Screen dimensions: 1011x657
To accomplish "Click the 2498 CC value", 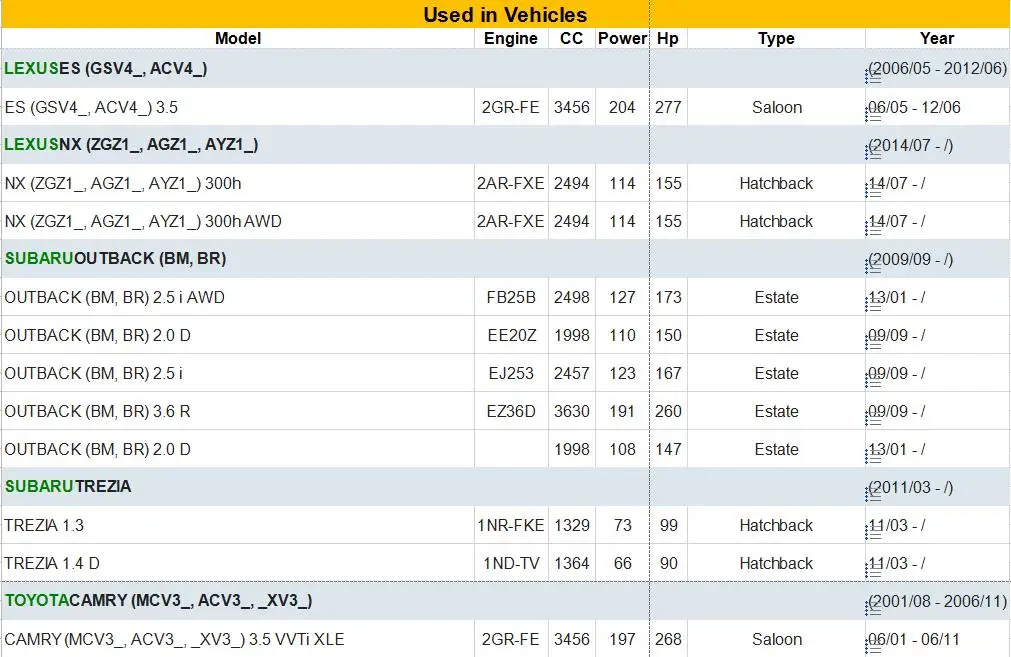I will tap(571, 297).
